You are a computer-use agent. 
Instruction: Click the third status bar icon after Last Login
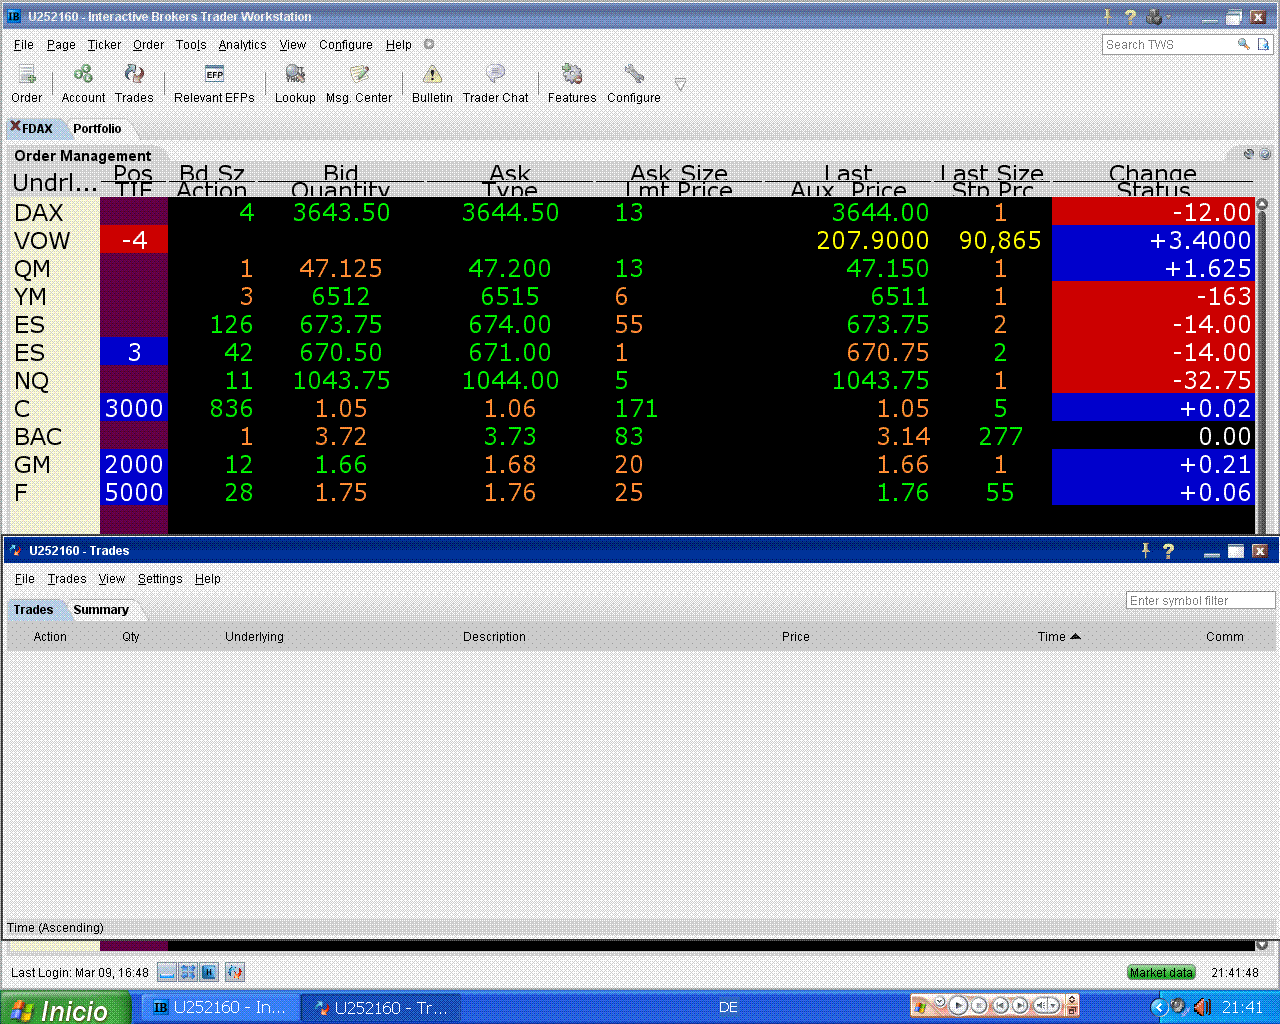209,972
